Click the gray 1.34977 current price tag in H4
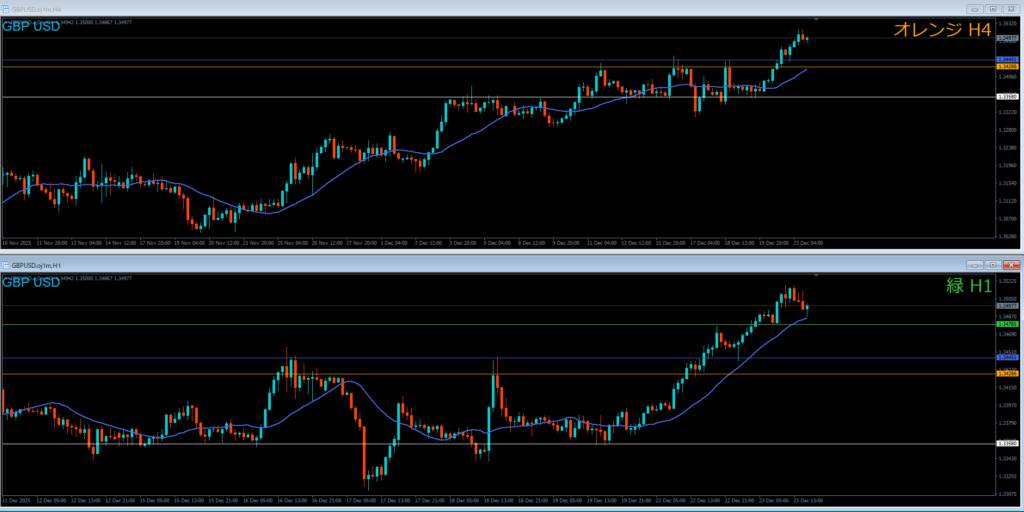Viewport: 1024px width, 512px height. pyautogui.click(x=1008, y=38)
